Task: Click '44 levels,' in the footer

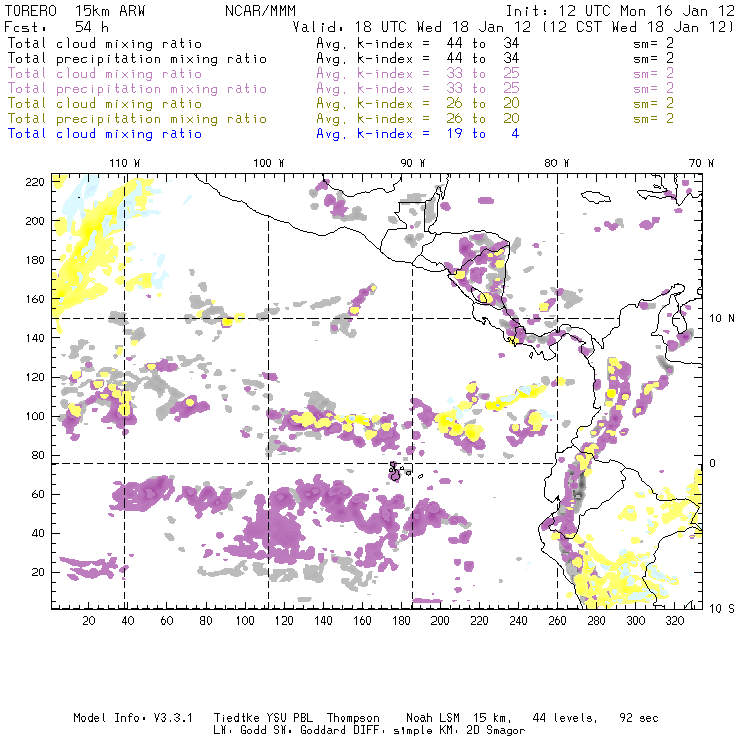Action: click(x=565, y=718)
